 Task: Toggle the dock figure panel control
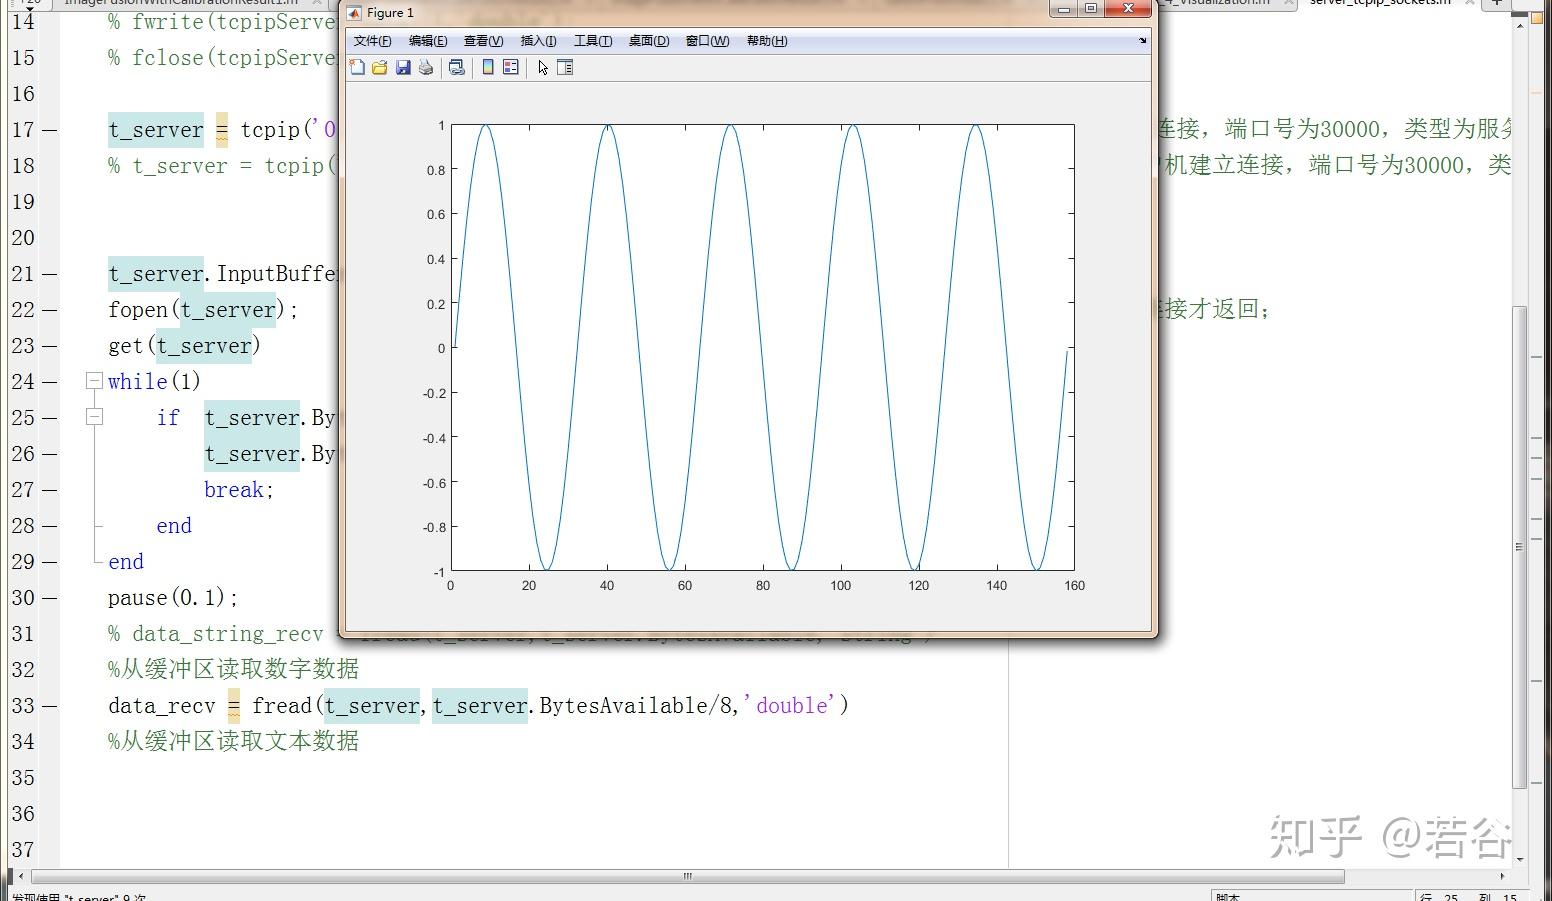click(565, 67)
